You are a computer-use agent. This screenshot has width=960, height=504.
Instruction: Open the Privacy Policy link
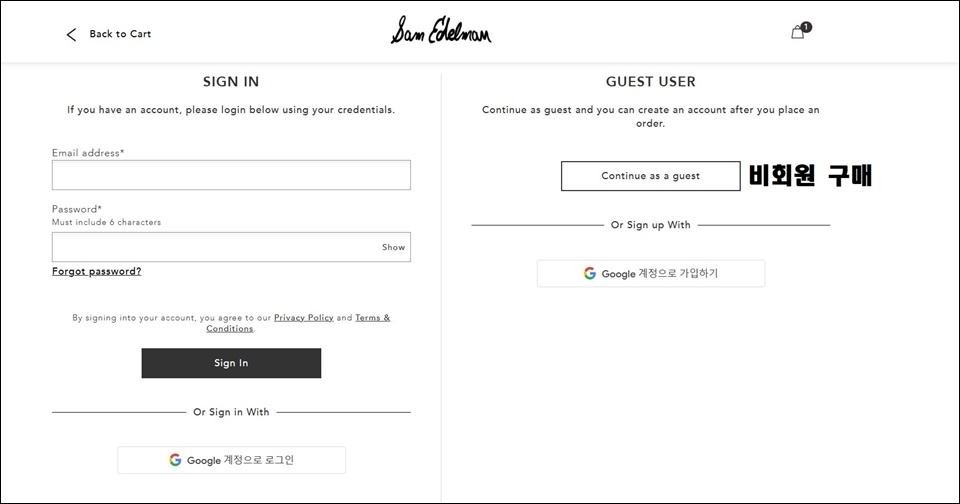point(304,318)
